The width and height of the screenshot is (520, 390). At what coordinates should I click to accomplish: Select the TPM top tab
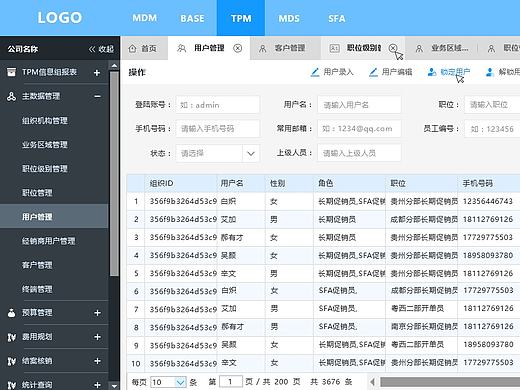pos(241,18)
